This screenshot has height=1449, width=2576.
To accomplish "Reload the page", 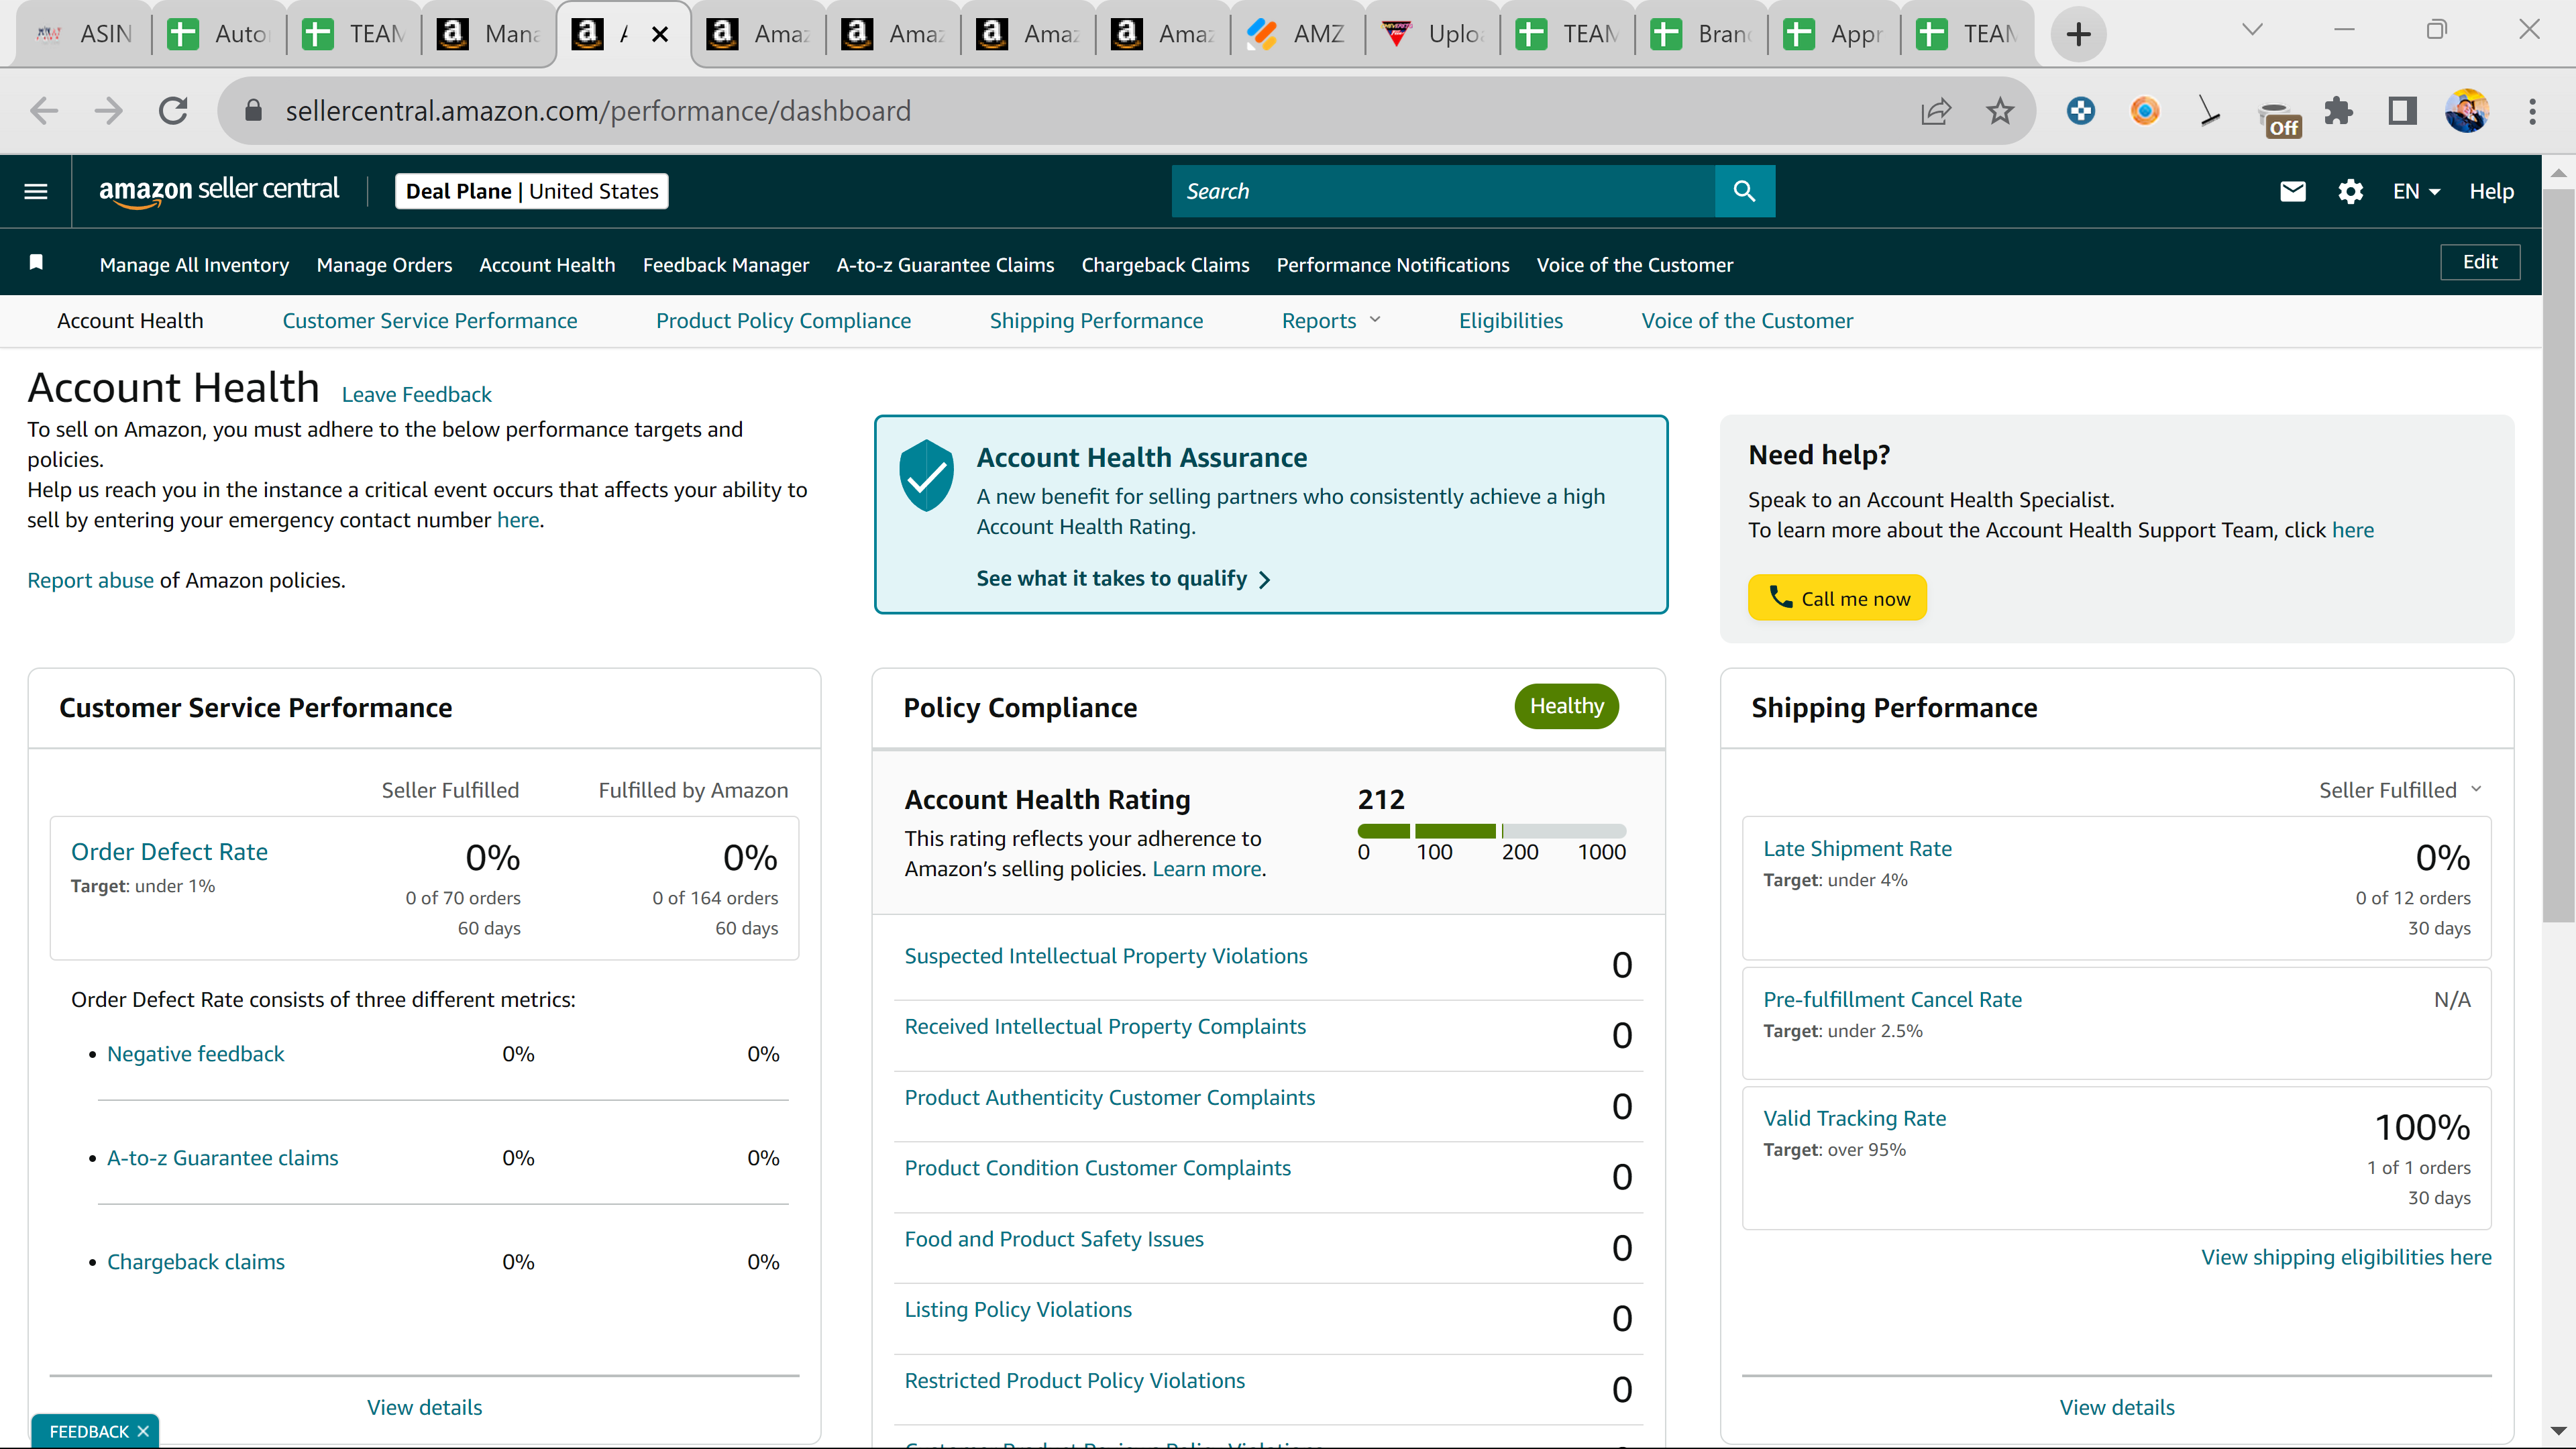I will click(x=173, y=111).
